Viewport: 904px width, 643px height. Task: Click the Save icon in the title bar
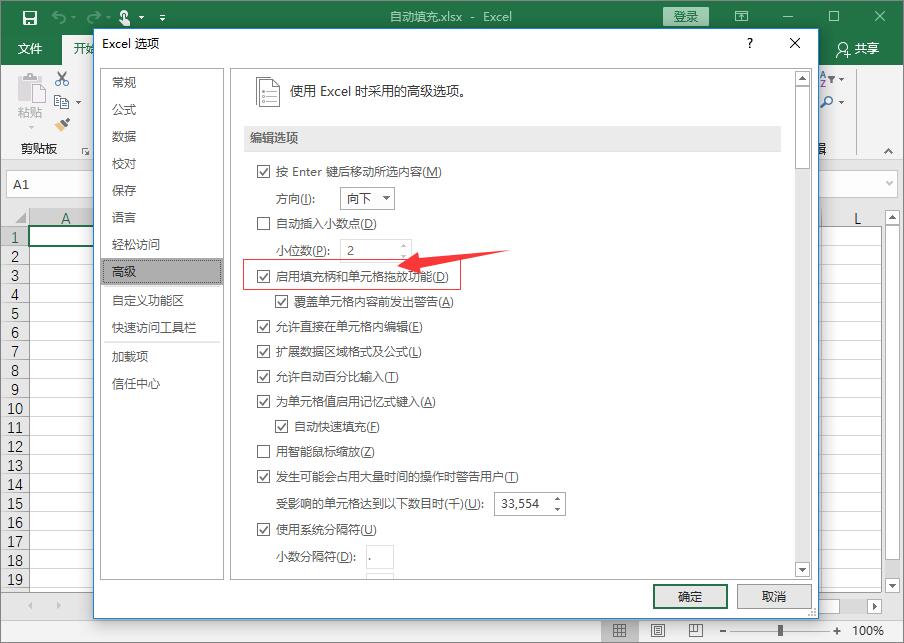tap(29, 17)
